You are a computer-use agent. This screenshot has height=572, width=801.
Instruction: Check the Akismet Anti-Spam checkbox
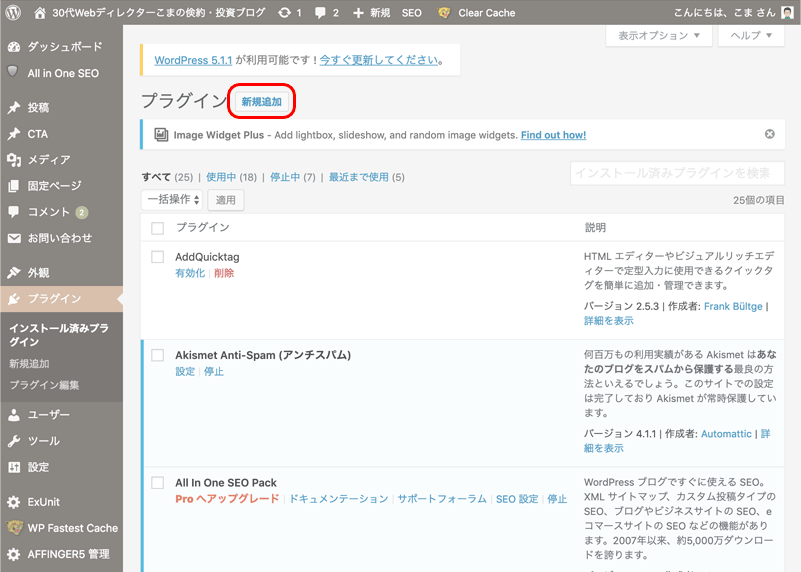pyautogui.click(x=158, y=355)
